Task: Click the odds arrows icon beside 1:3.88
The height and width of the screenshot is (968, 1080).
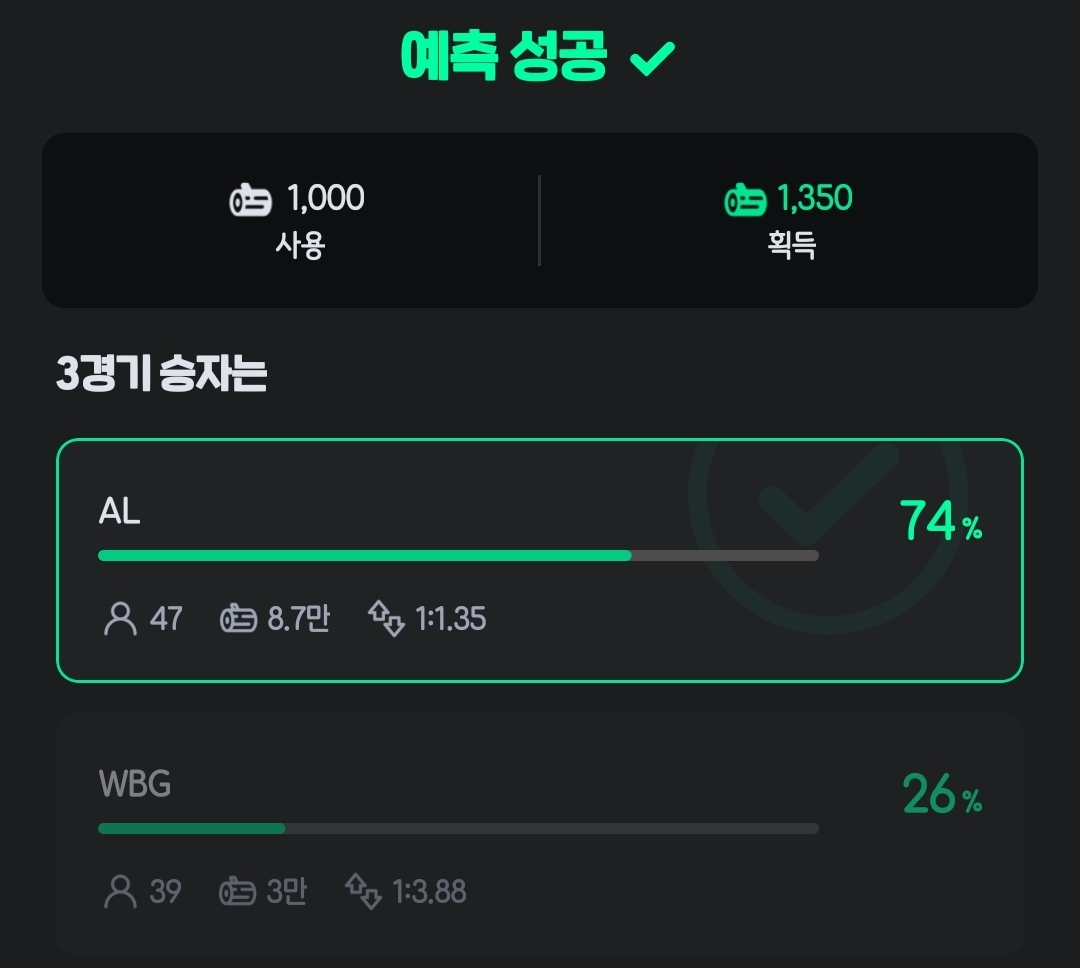Action: [363, 890]
